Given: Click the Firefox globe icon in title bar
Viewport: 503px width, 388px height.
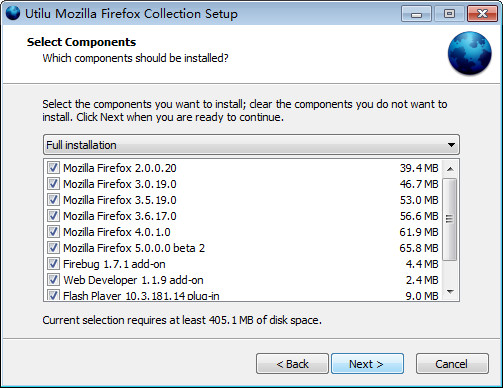Looking at the screenshot, I should 13,13.
